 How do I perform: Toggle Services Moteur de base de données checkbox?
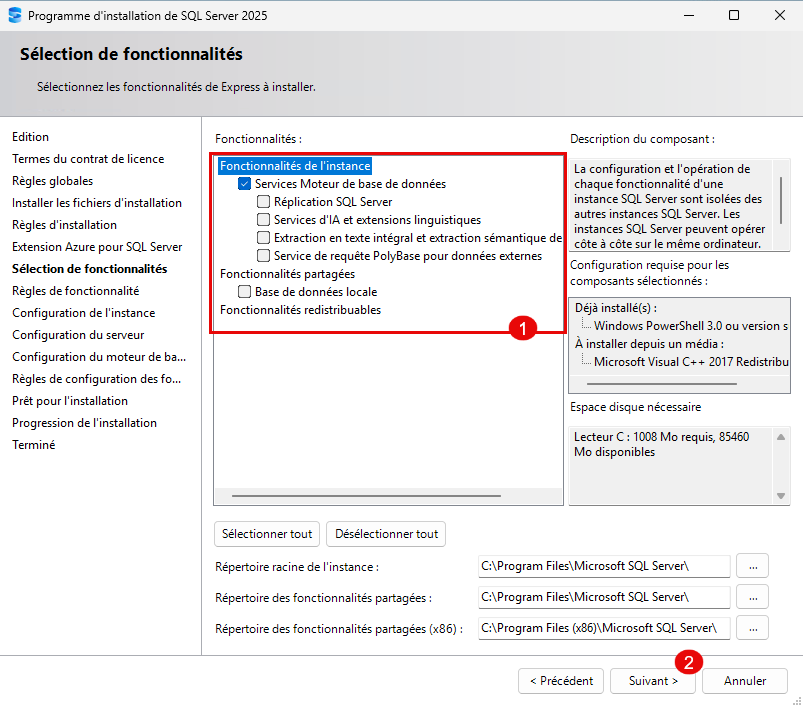point(244,184)
